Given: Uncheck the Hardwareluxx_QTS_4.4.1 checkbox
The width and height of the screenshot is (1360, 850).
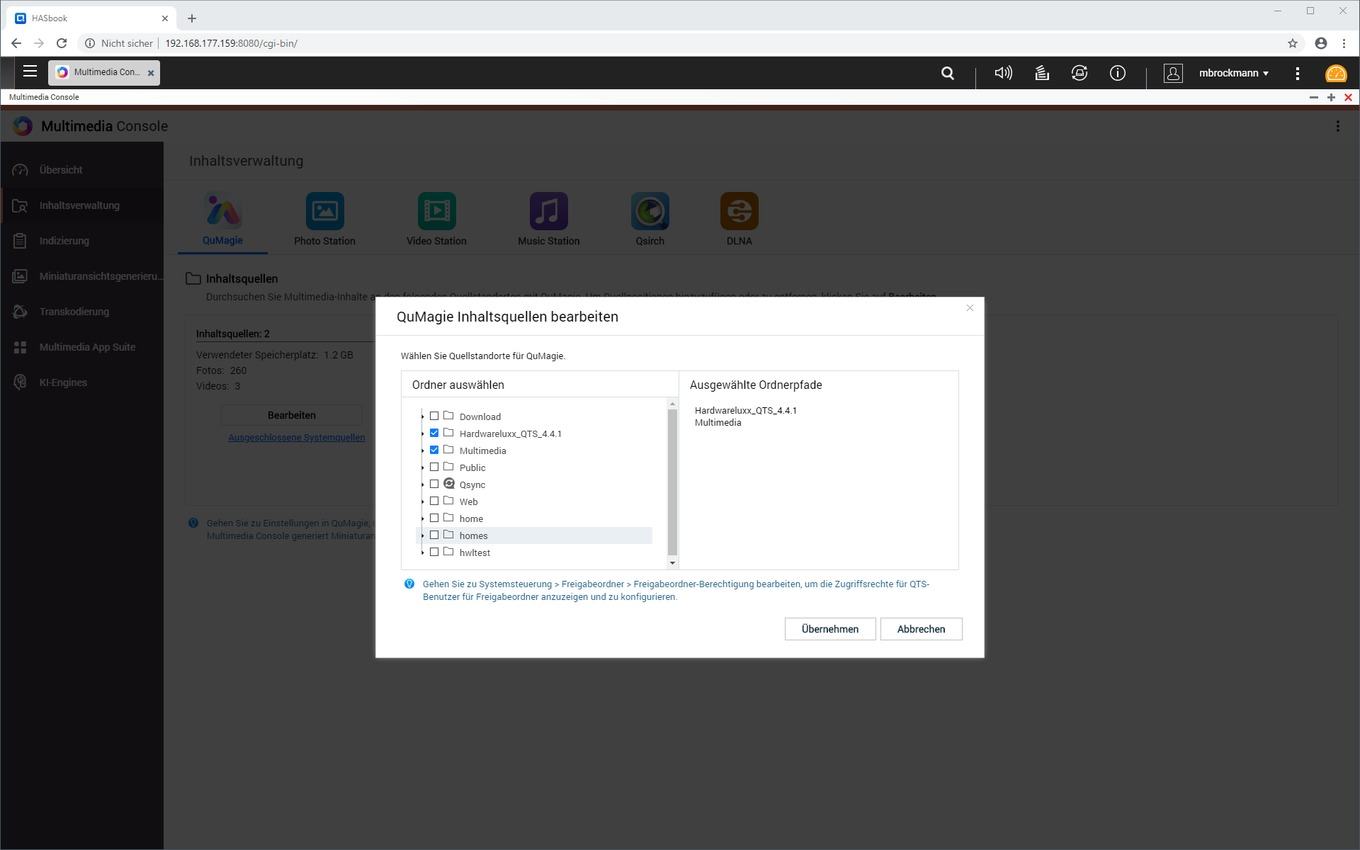Looking at the screenshot, I should click(434, 433).
